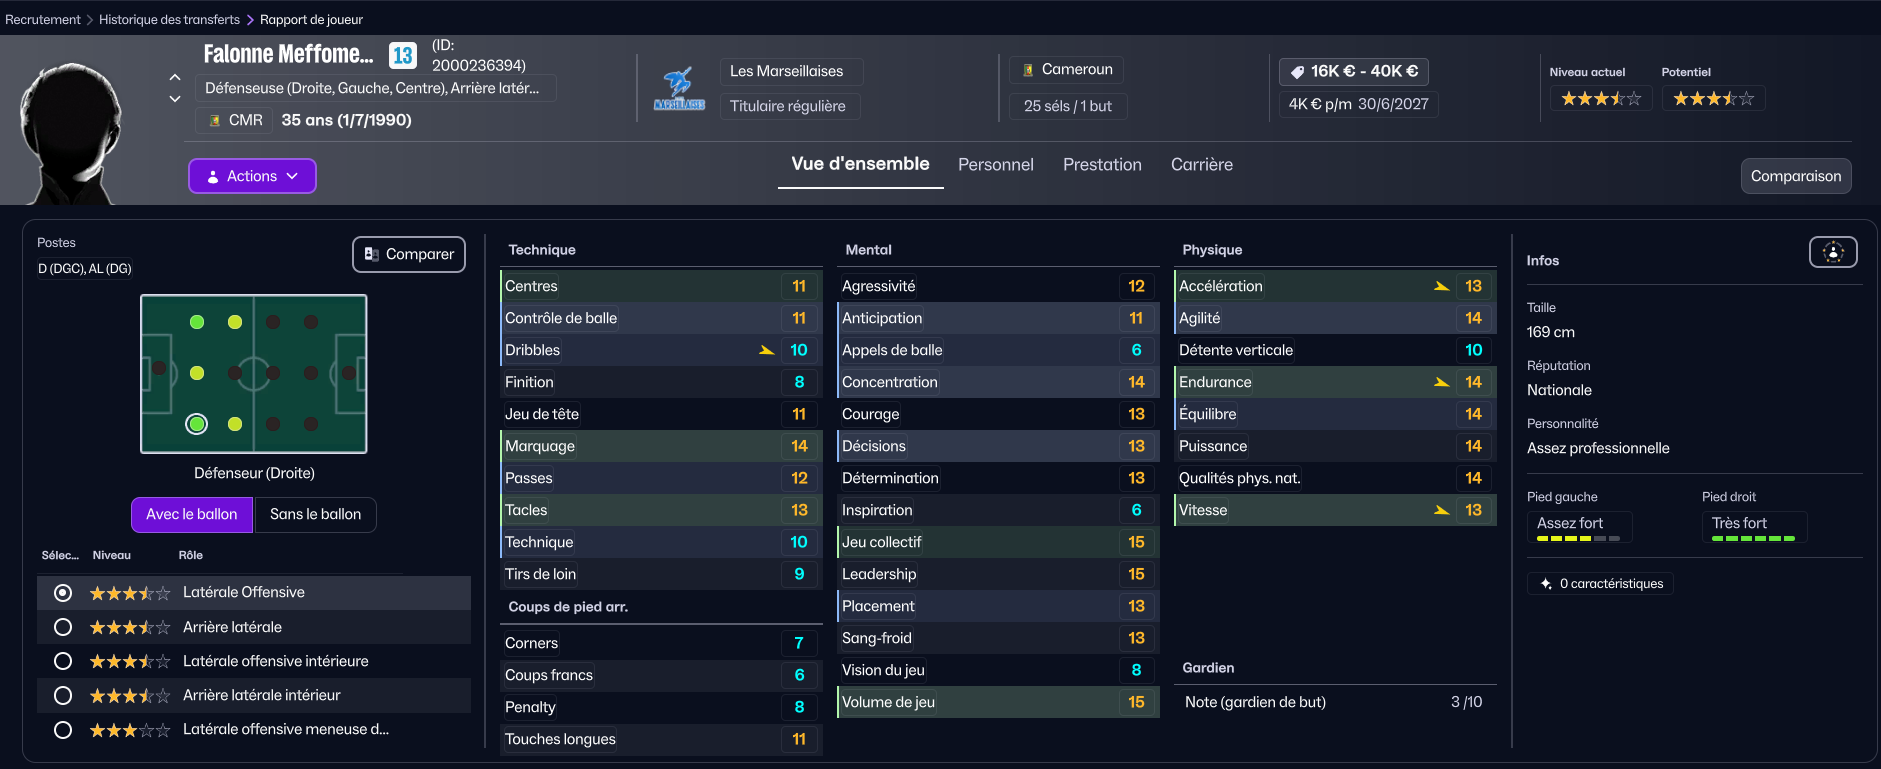Image resolution: width=1881 pixels, height=769 pixels.
Task: Select the highlighted right defender position on pitch
Action: coord(197,424)
